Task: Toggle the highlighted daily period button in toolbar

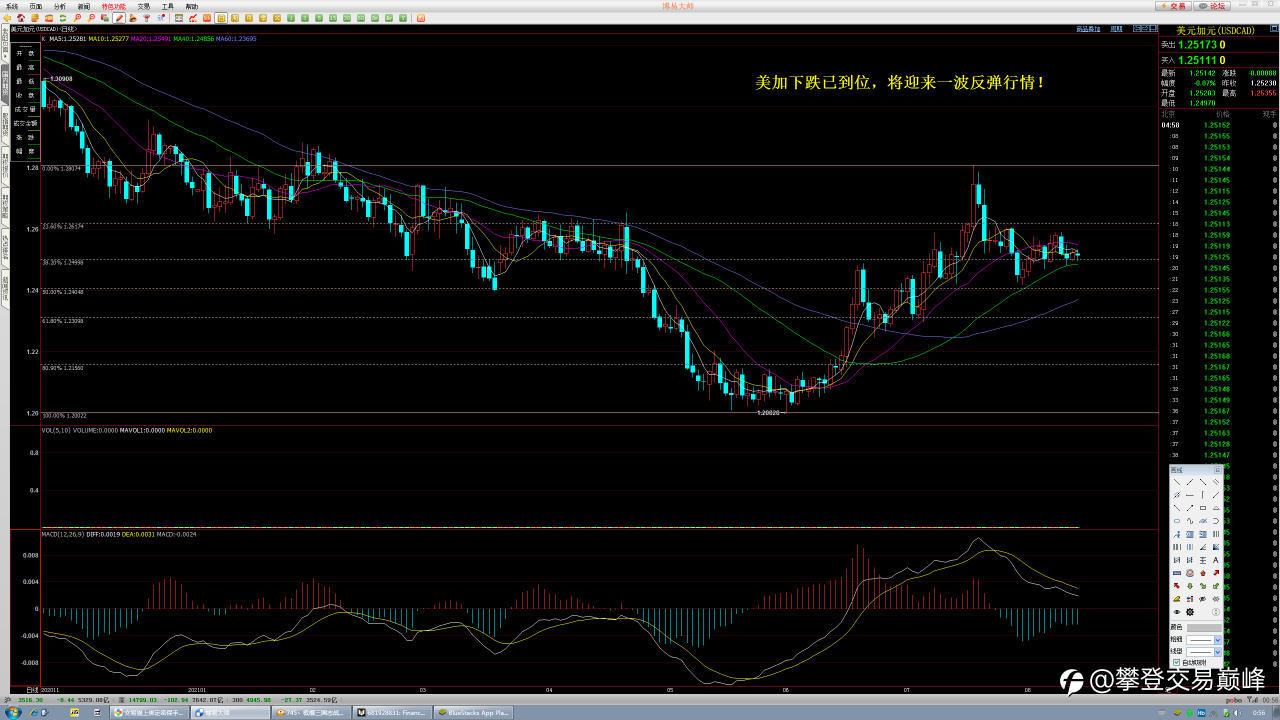Action: (221, 18)
